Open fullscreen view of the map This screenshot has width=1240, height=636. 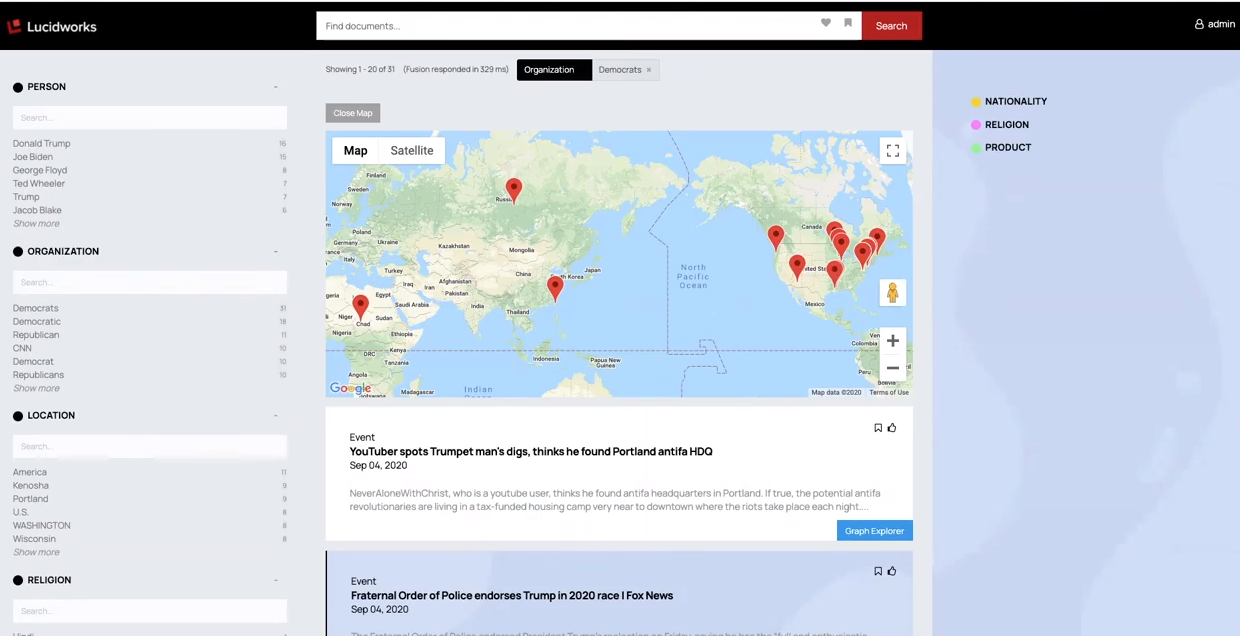(892, 150)
